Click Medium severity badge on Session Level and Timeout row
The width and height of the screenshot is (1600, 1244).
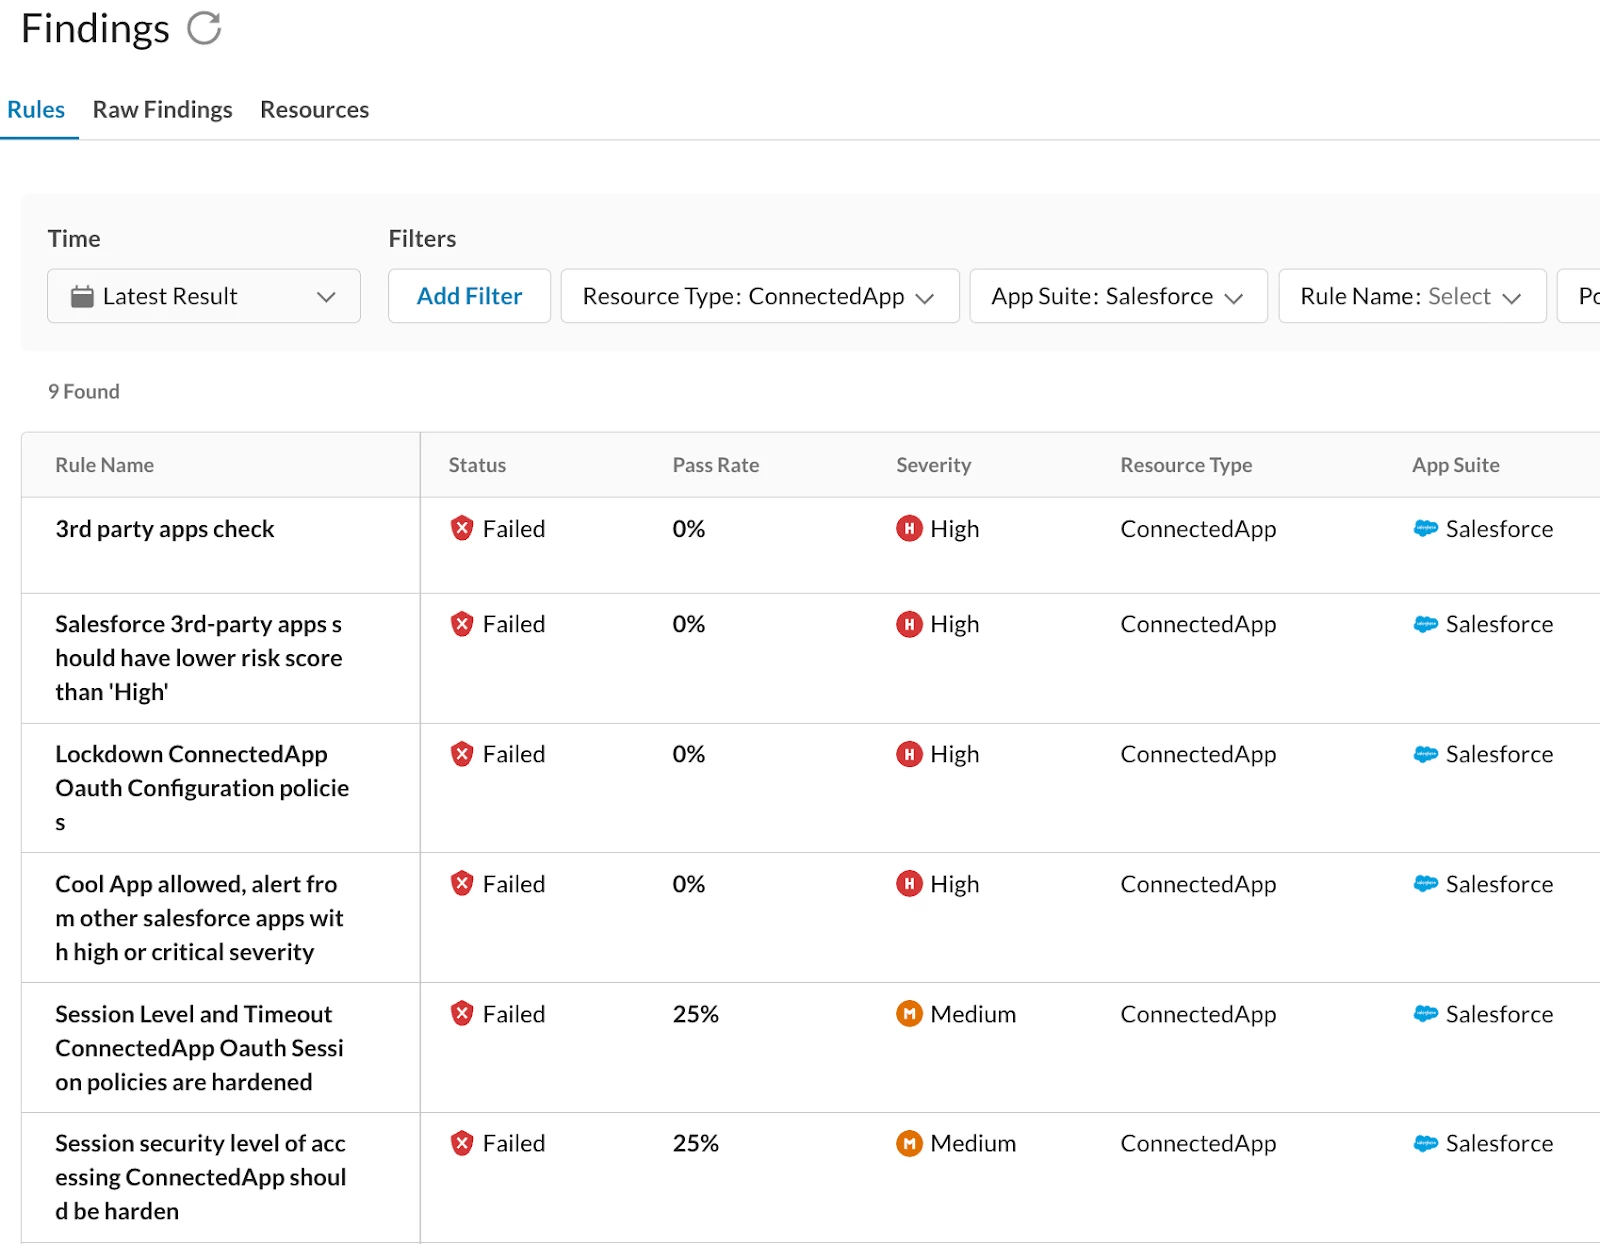[x=908, y=1014]
